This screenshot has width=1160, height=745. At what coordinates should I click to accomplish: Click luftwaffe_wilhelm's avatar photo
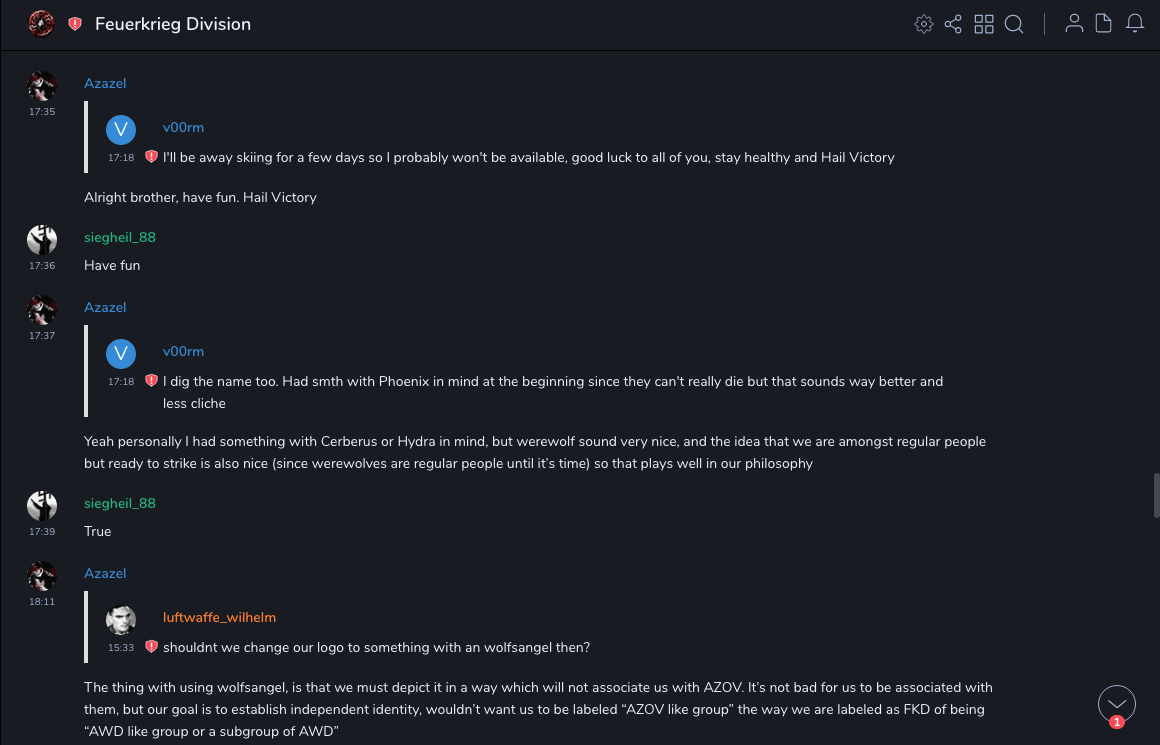click(x=121, y=620)
